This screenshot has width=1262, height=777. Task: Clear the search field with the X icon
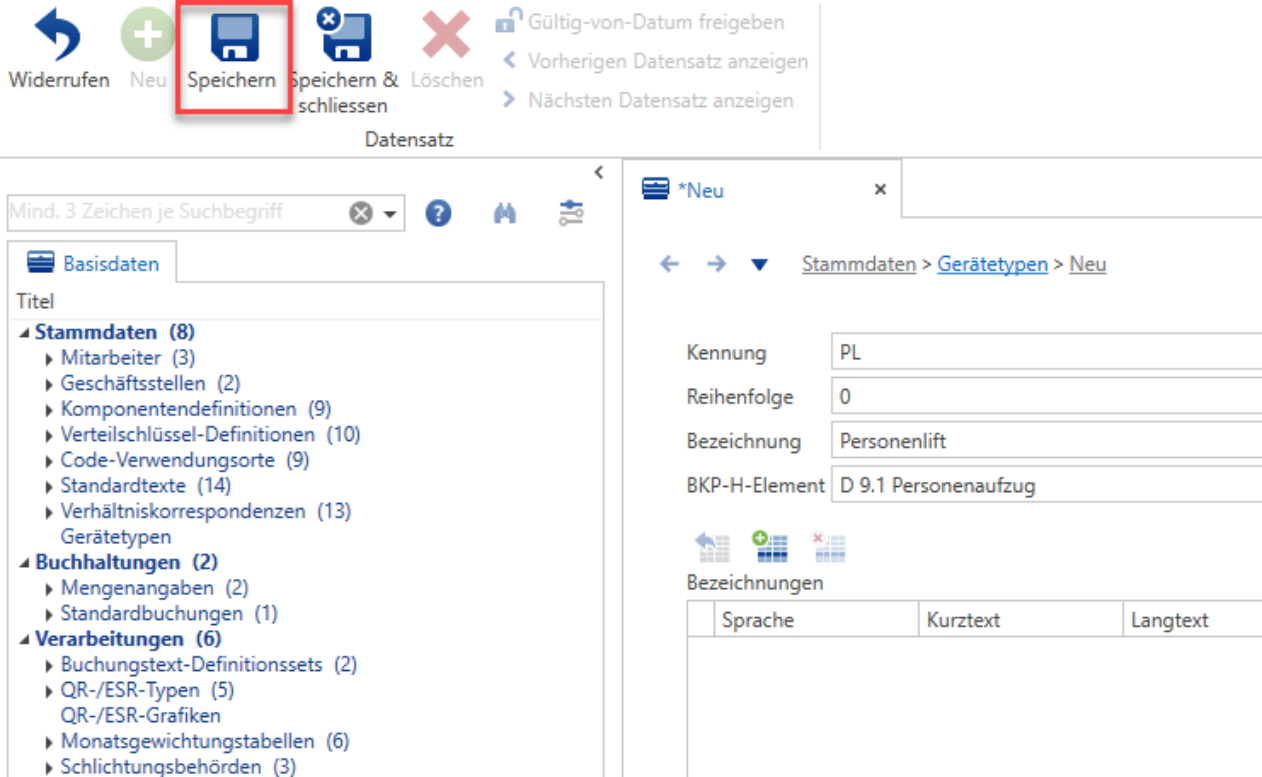[360, 213]
